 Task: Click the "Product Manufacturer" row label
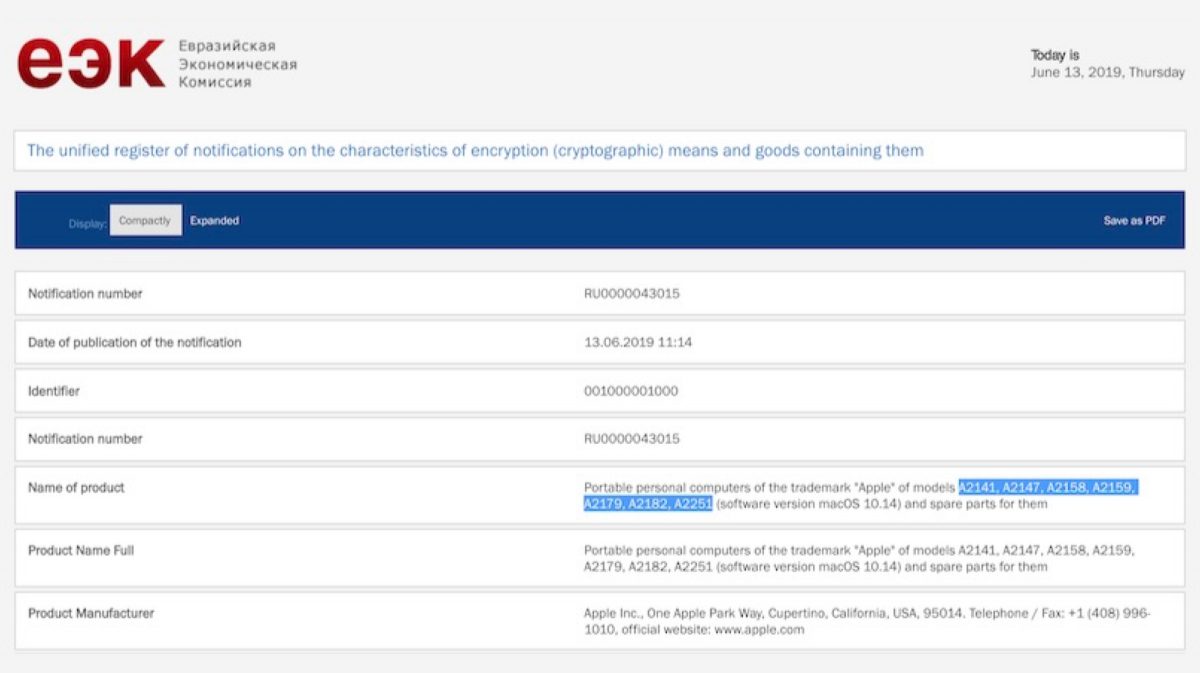click(91, 613)
